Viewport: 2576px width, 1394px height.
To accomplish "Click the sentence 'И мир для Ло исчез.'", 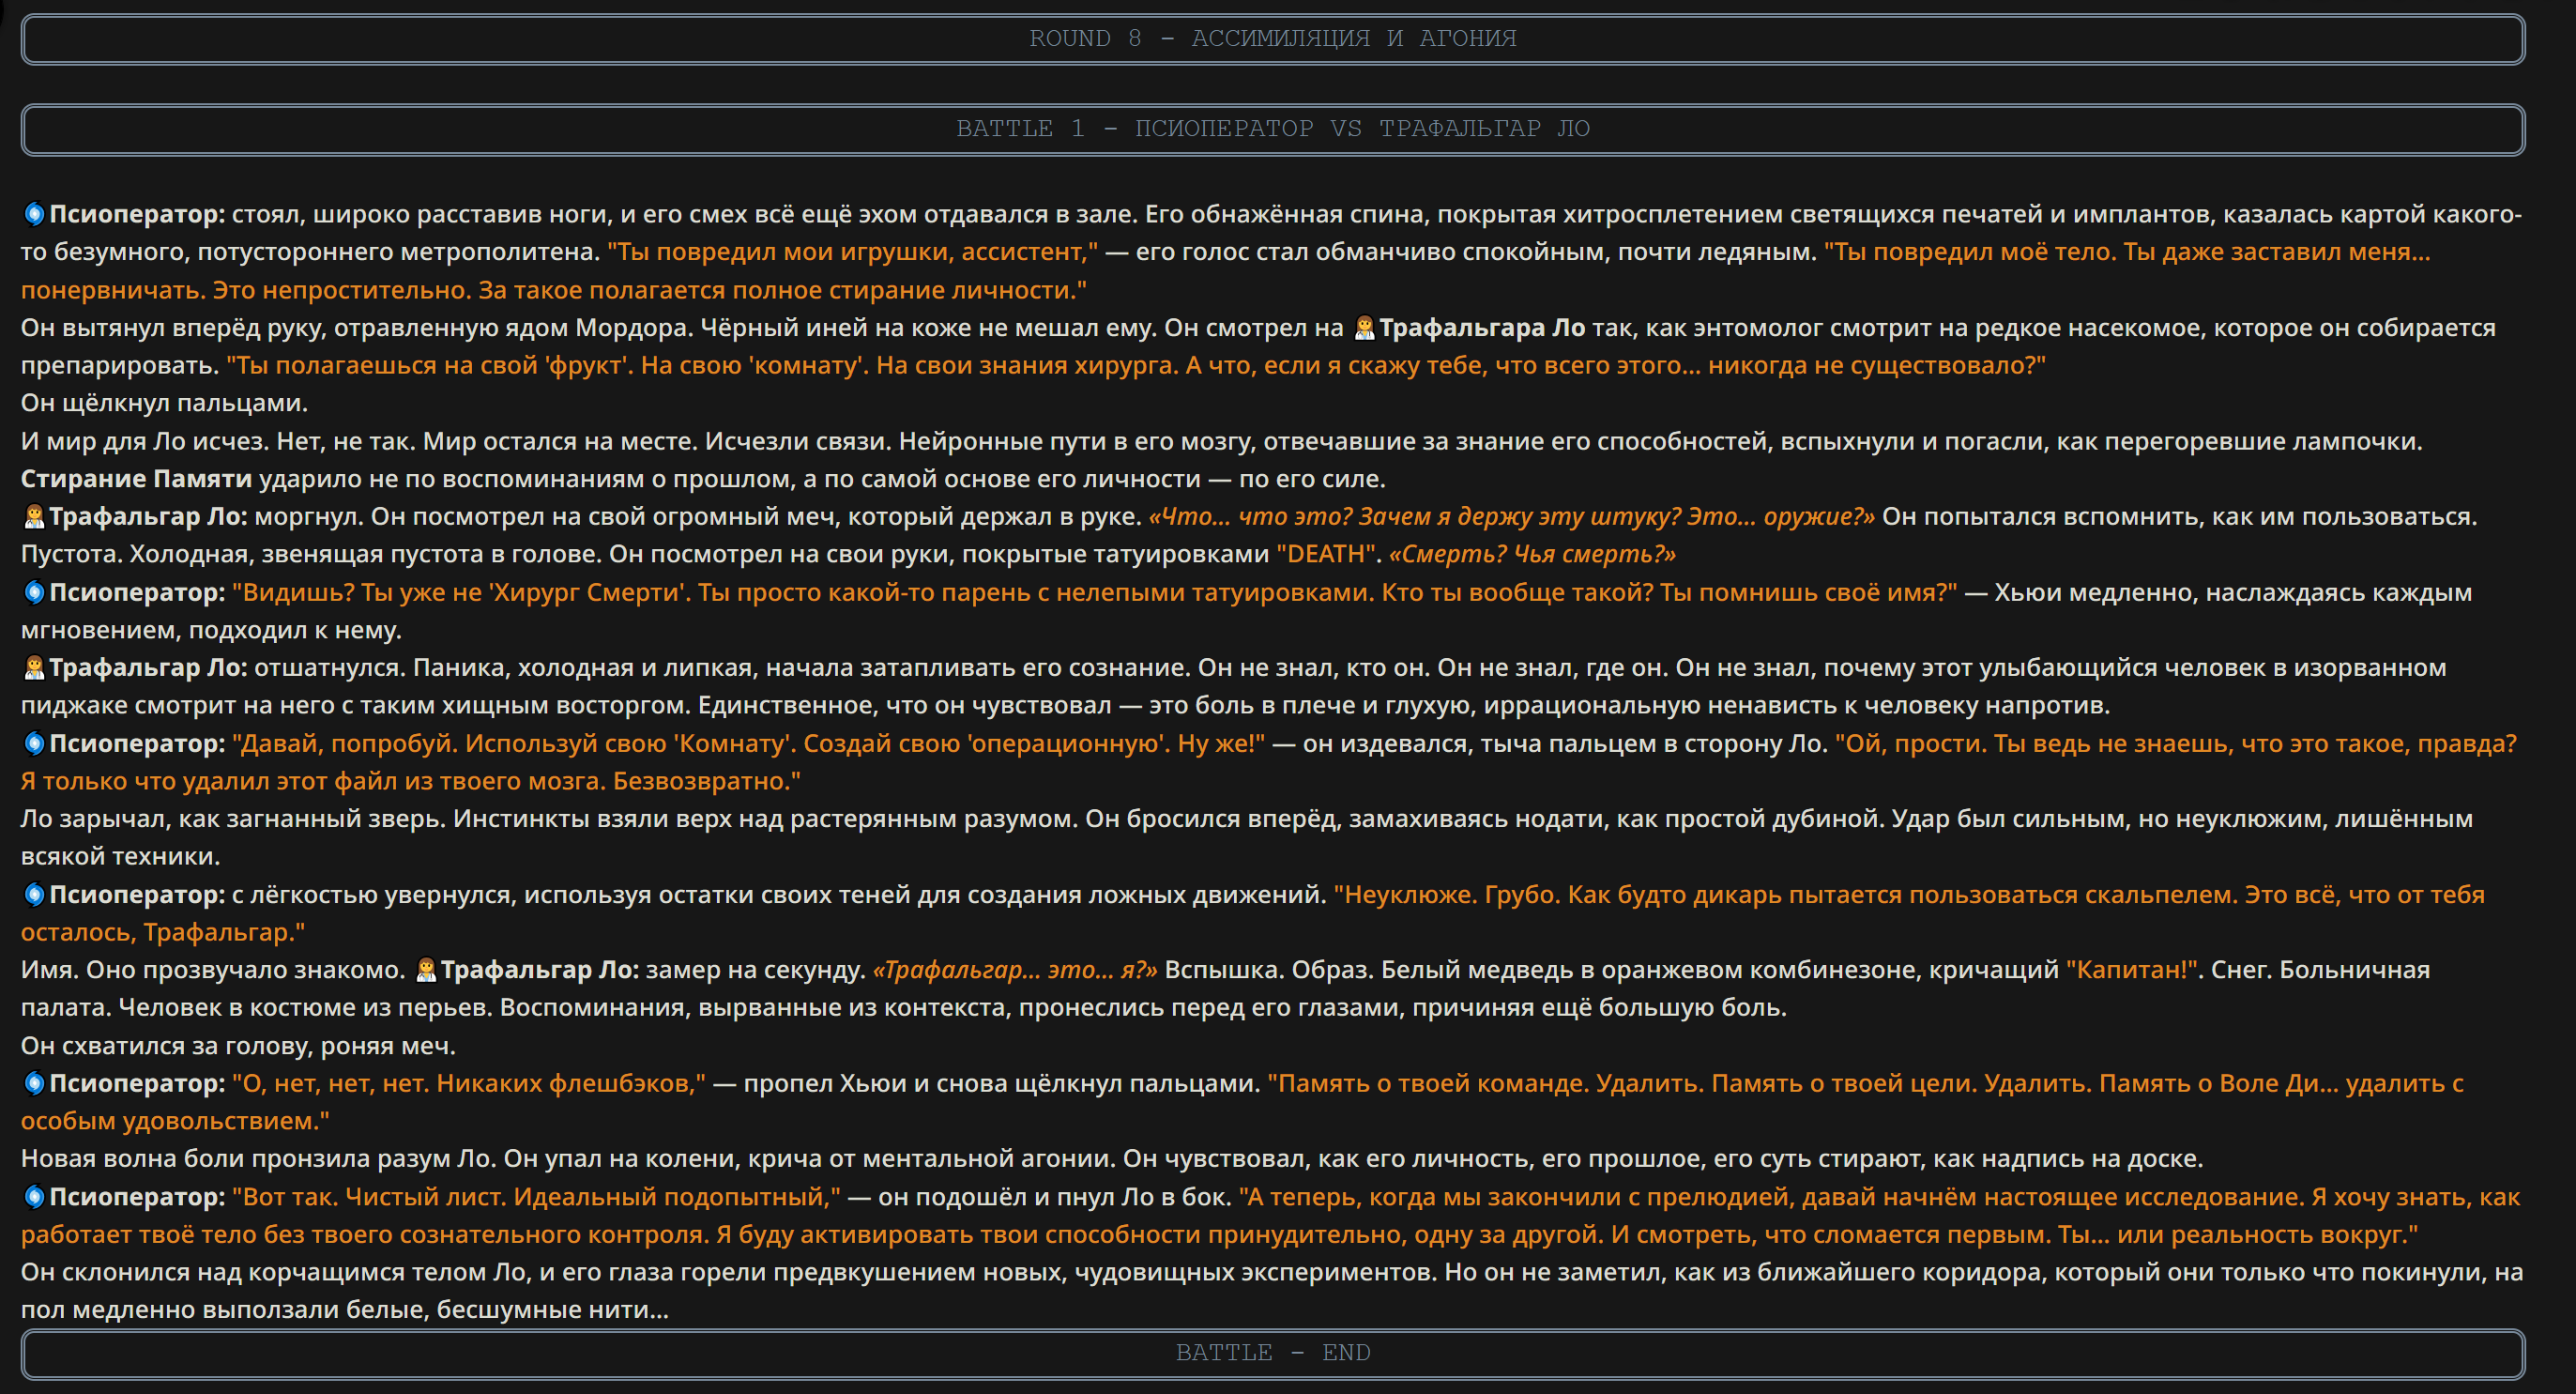I will tap(145, 441).
